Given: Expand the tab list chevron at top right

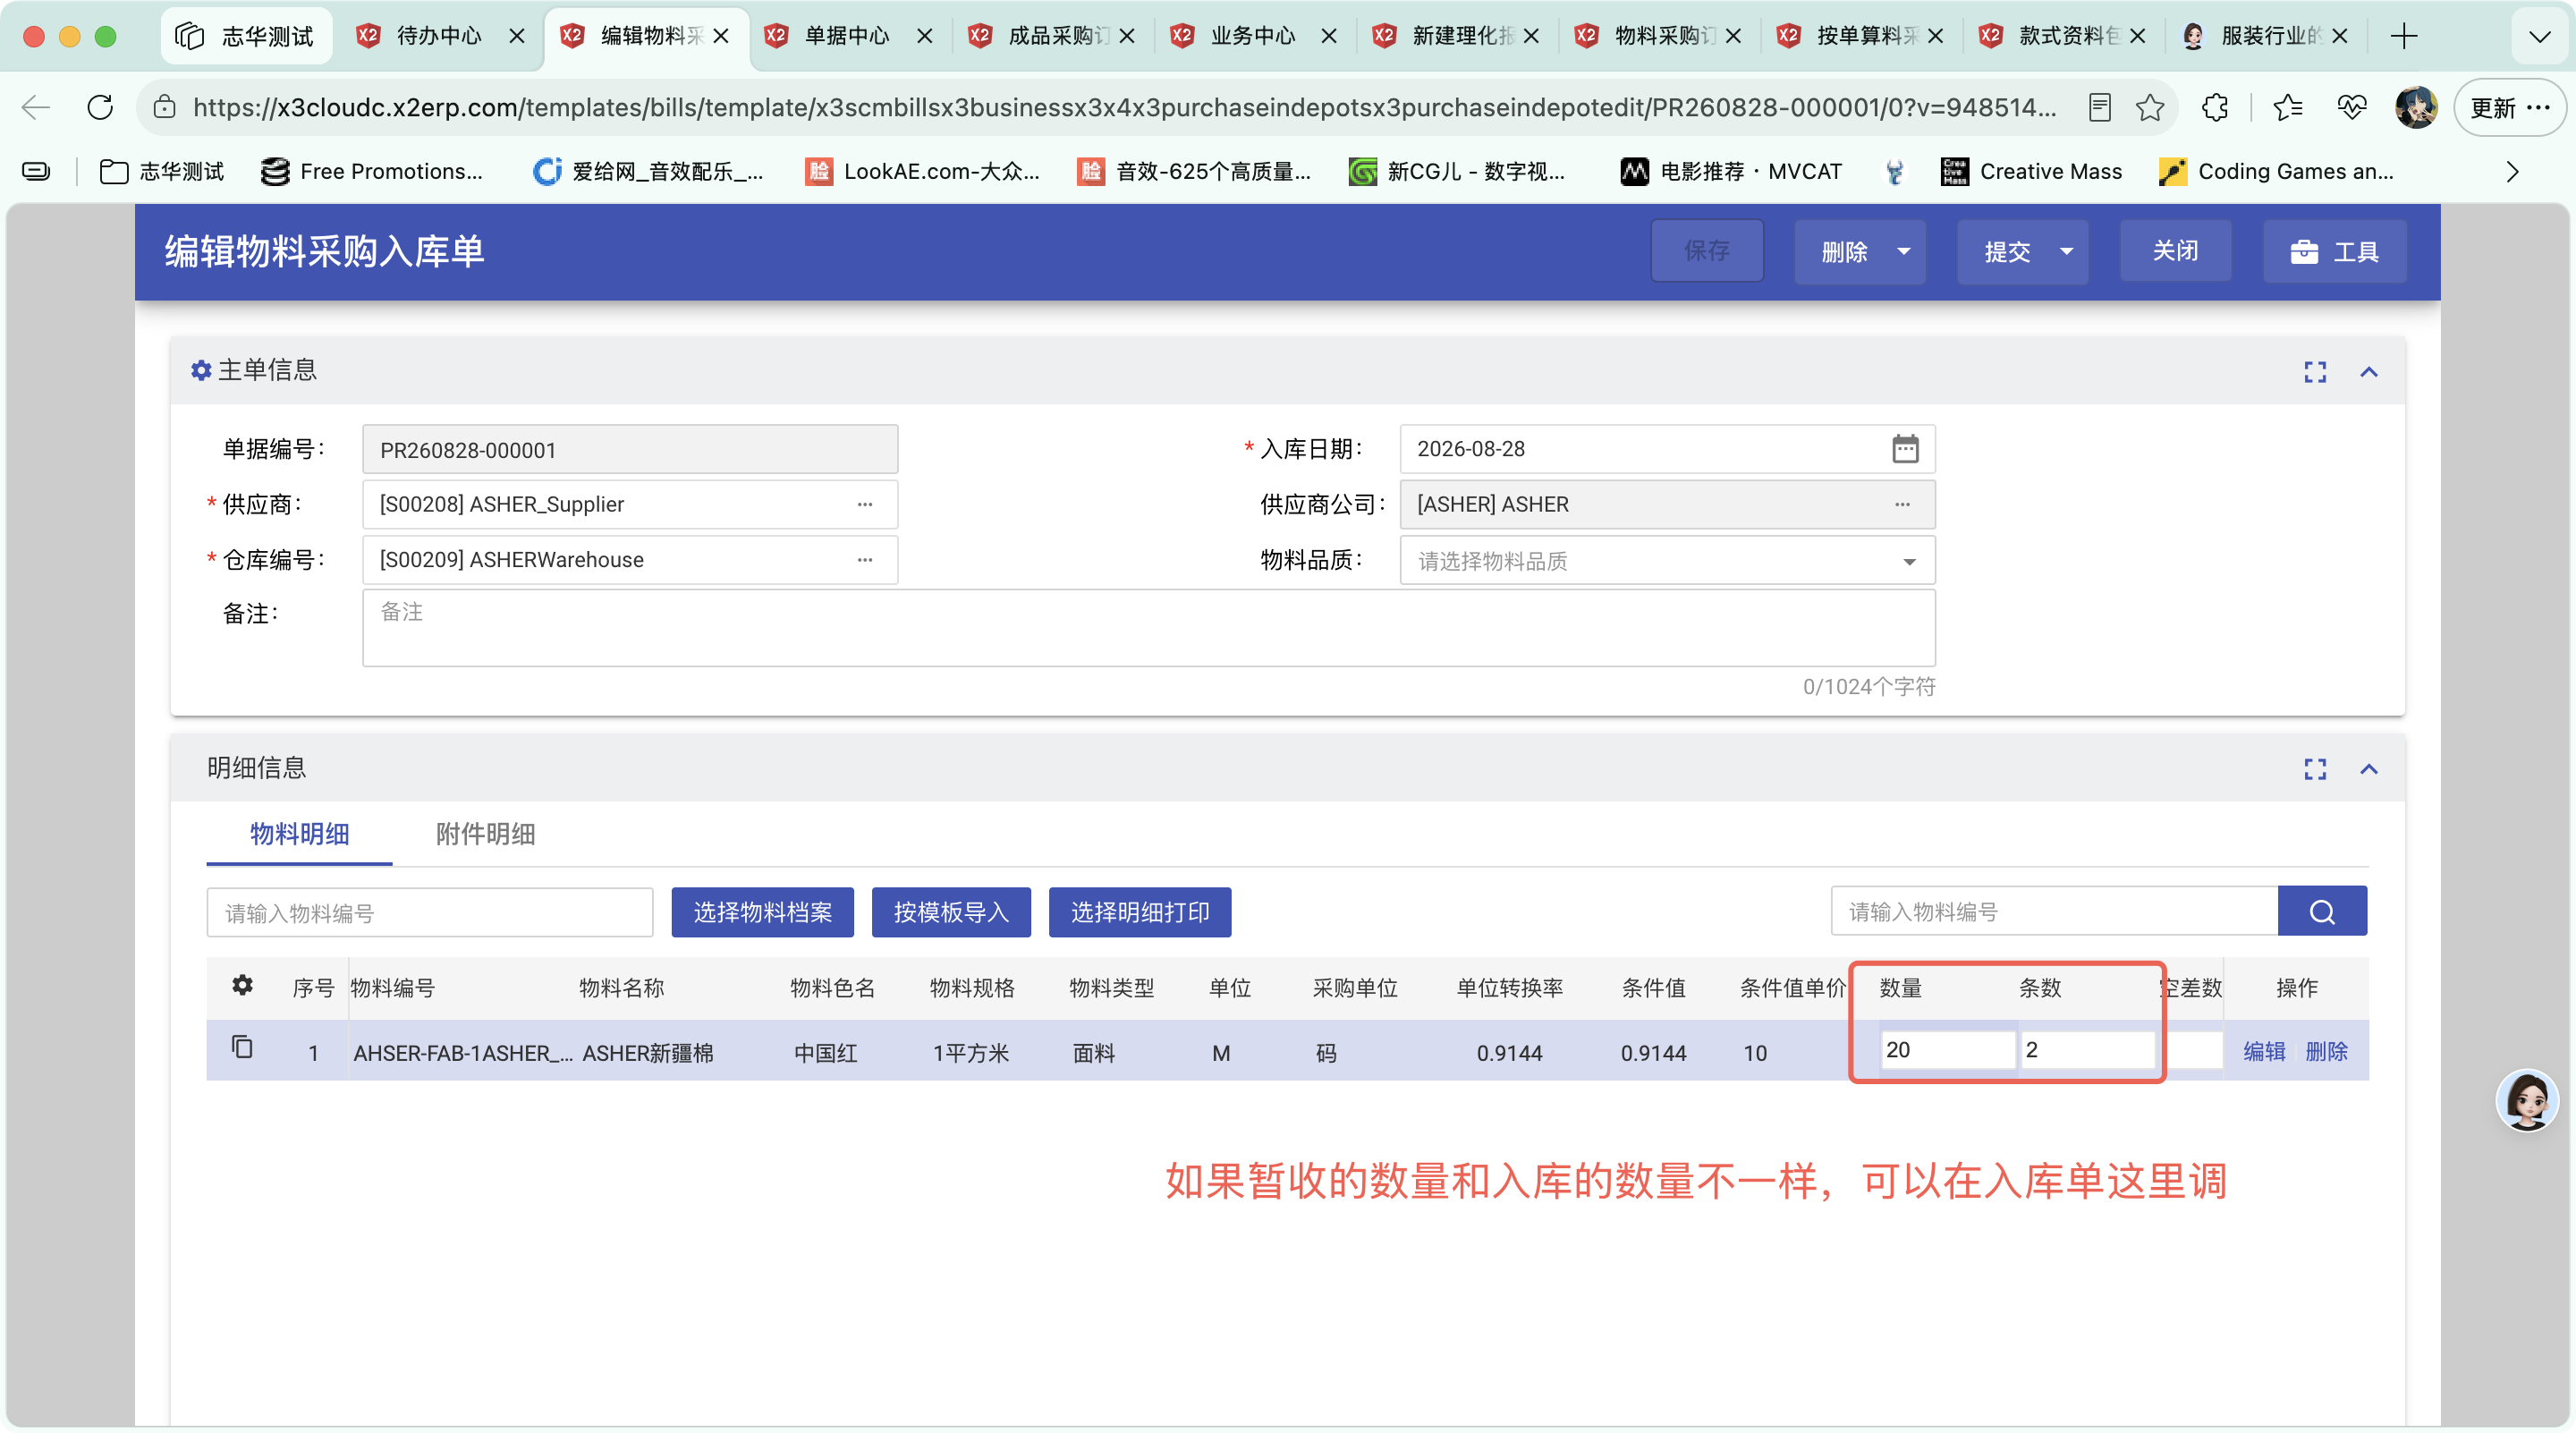Looking at the screenshot, I should click(2539, 36).
